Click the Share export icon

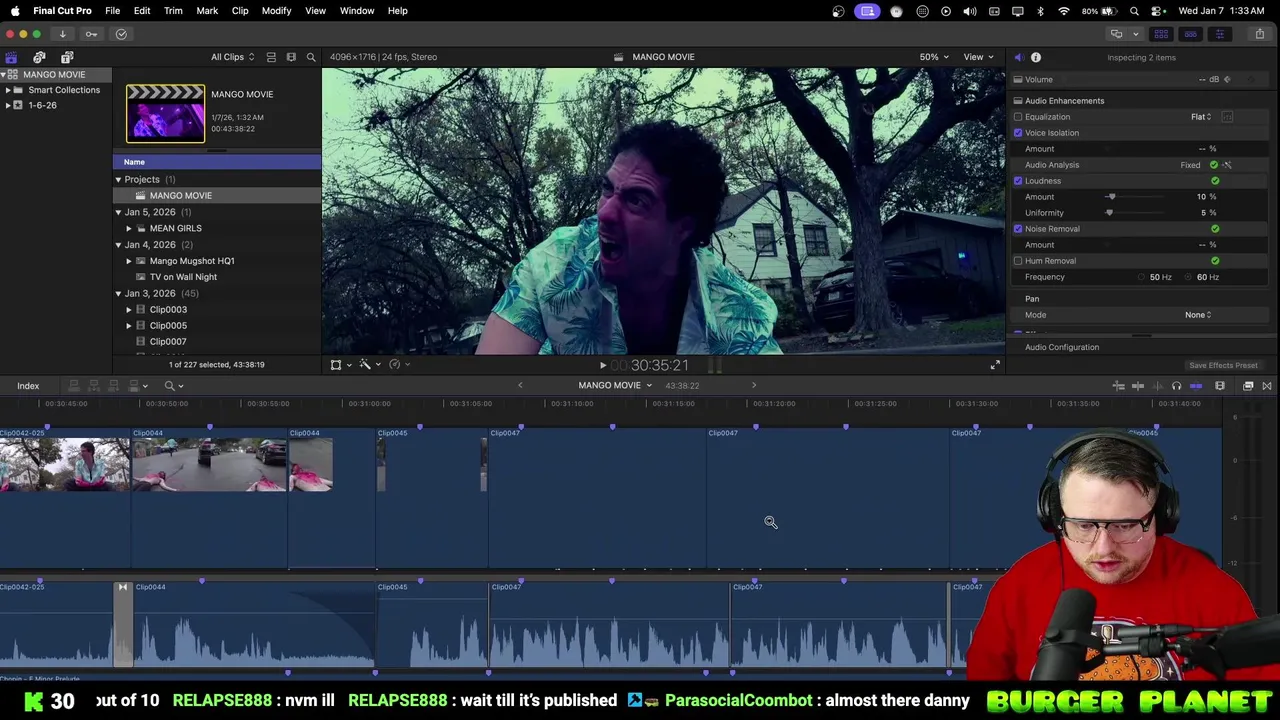(1259, 34)
